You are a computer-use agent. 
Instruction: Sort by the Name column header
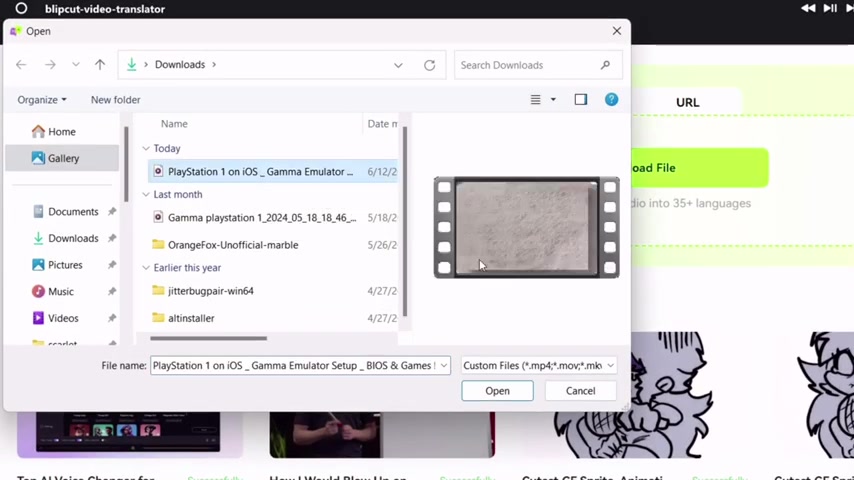click(x=174, y=124)
